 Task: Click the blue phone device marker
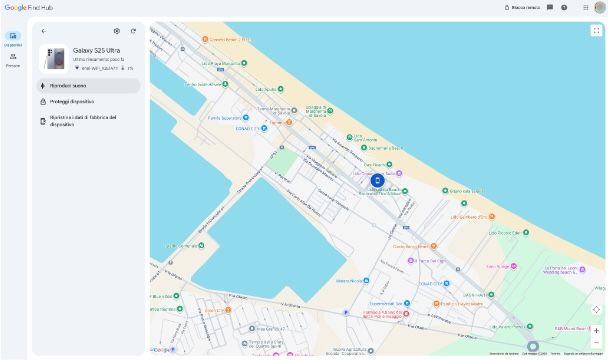(377, 181)
